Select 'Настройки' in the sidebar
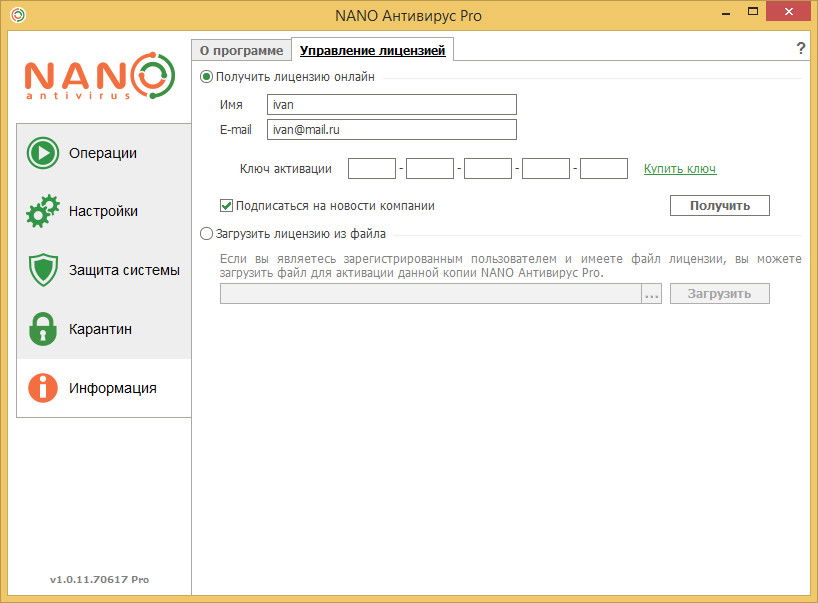This screenshot has width=818, height=603. point(103,211)
